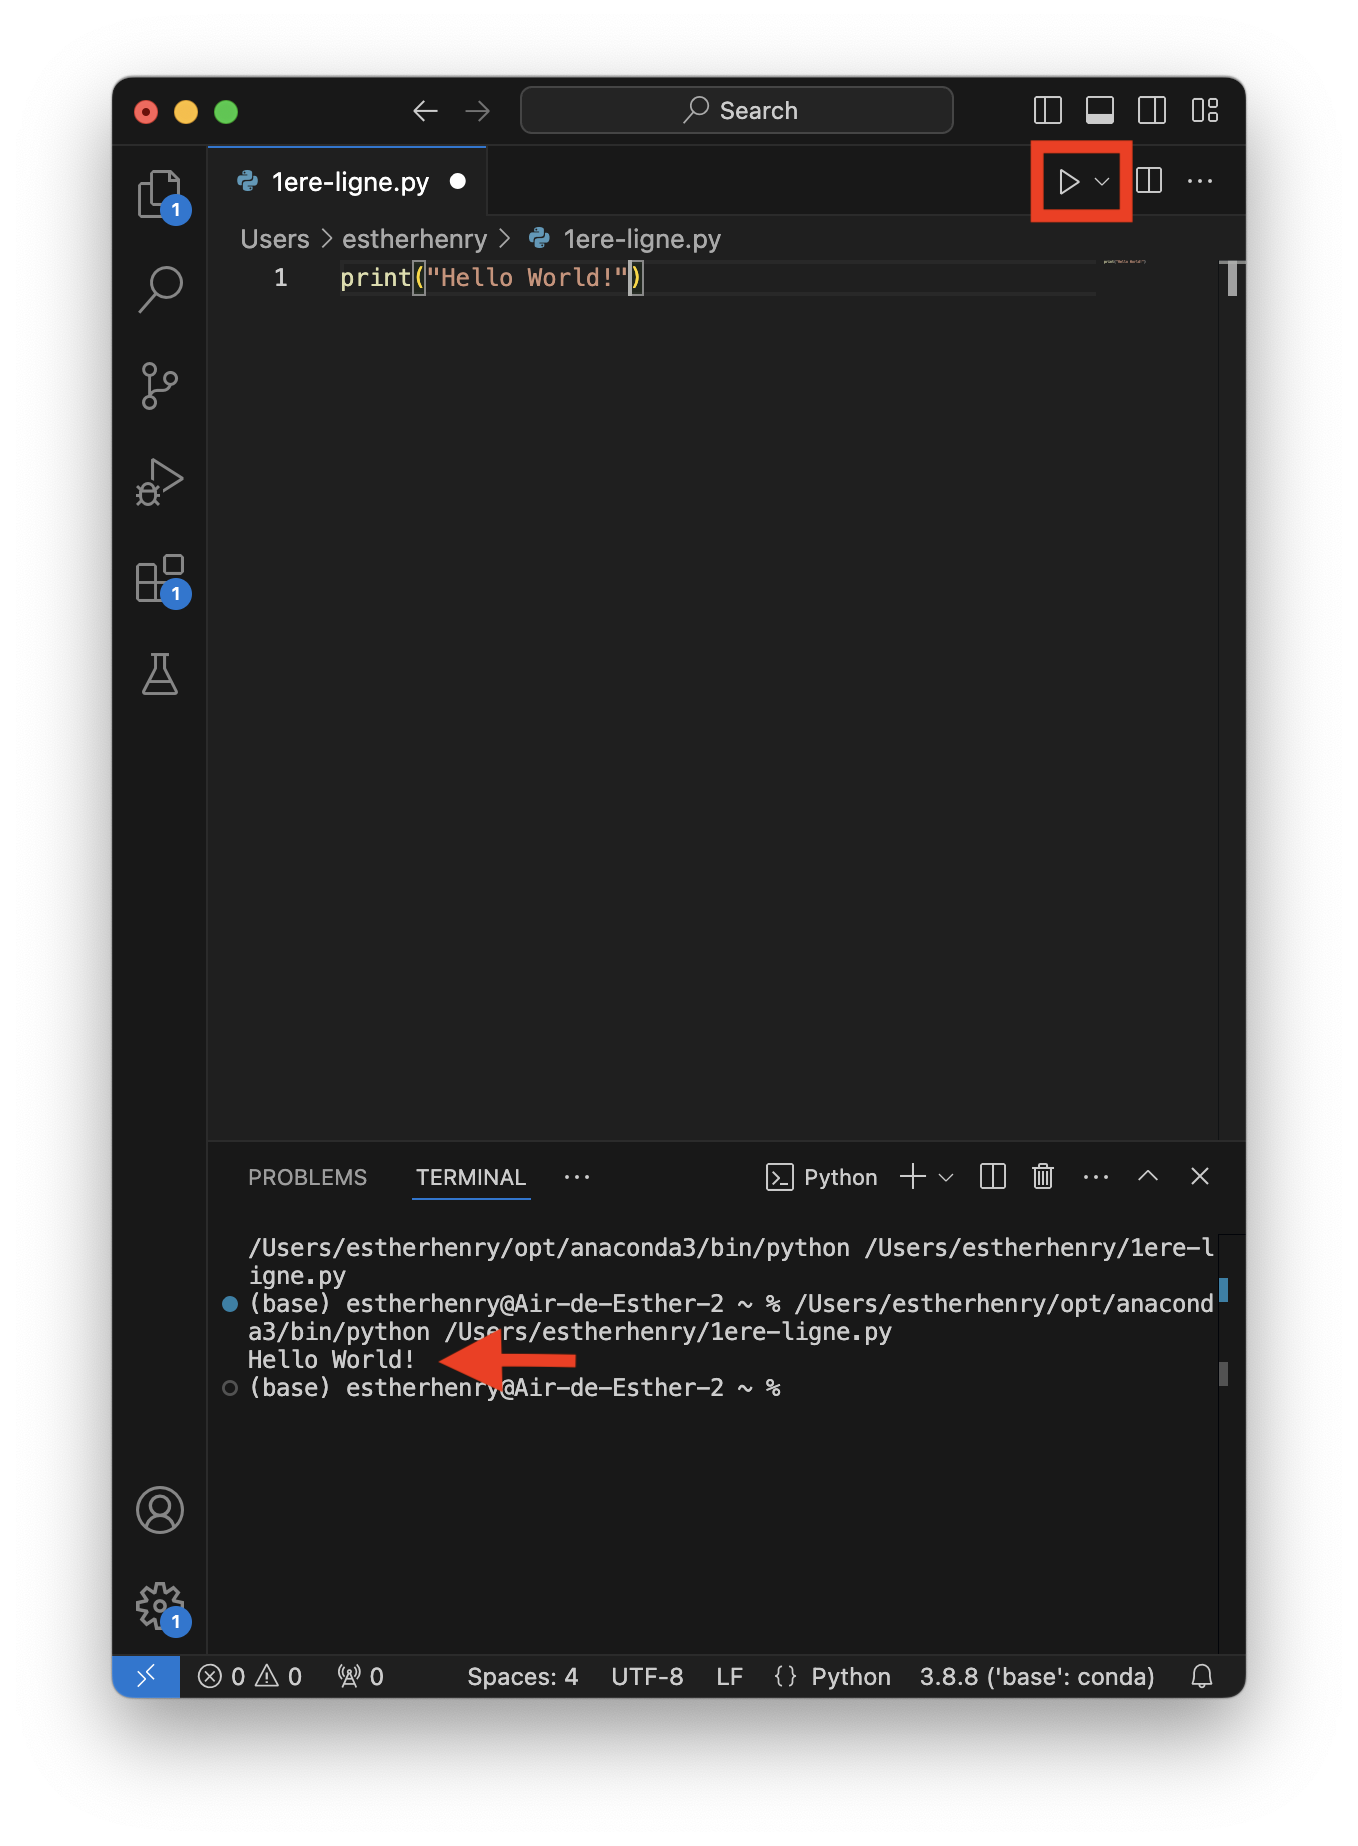This screenshot has height=1846, width=1358.
Task: Close the terminal panel
Action: pyautogui.click(x=1200, y=1176)
